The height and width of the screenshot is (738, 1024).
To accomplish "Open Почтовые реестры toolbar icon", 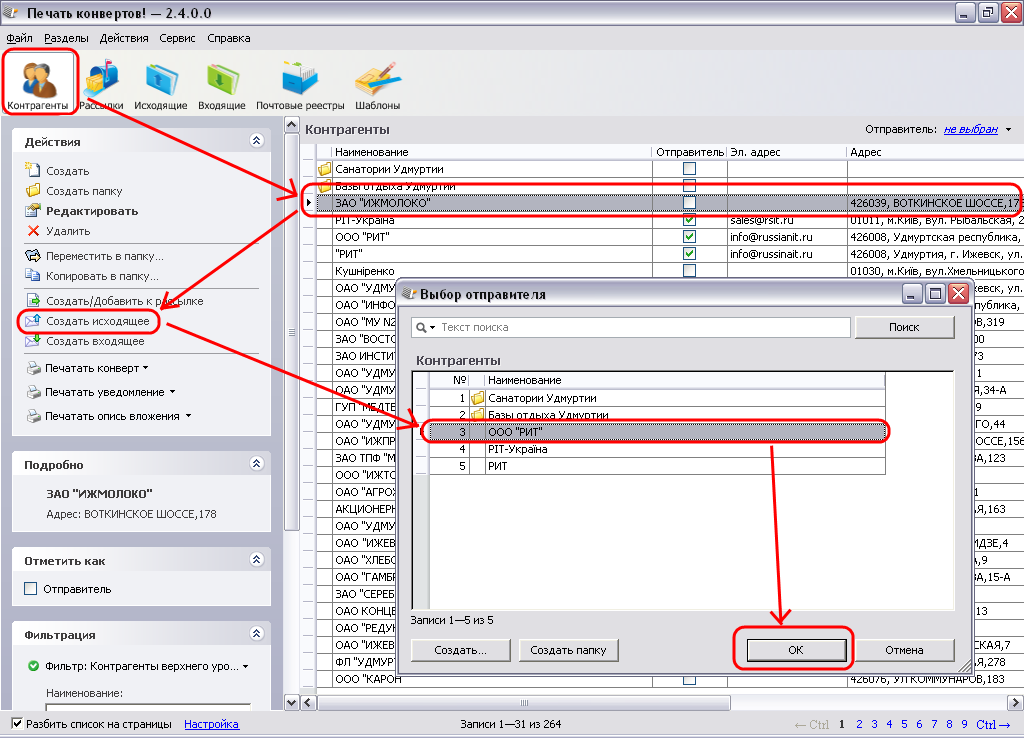I will click(300, 82).
